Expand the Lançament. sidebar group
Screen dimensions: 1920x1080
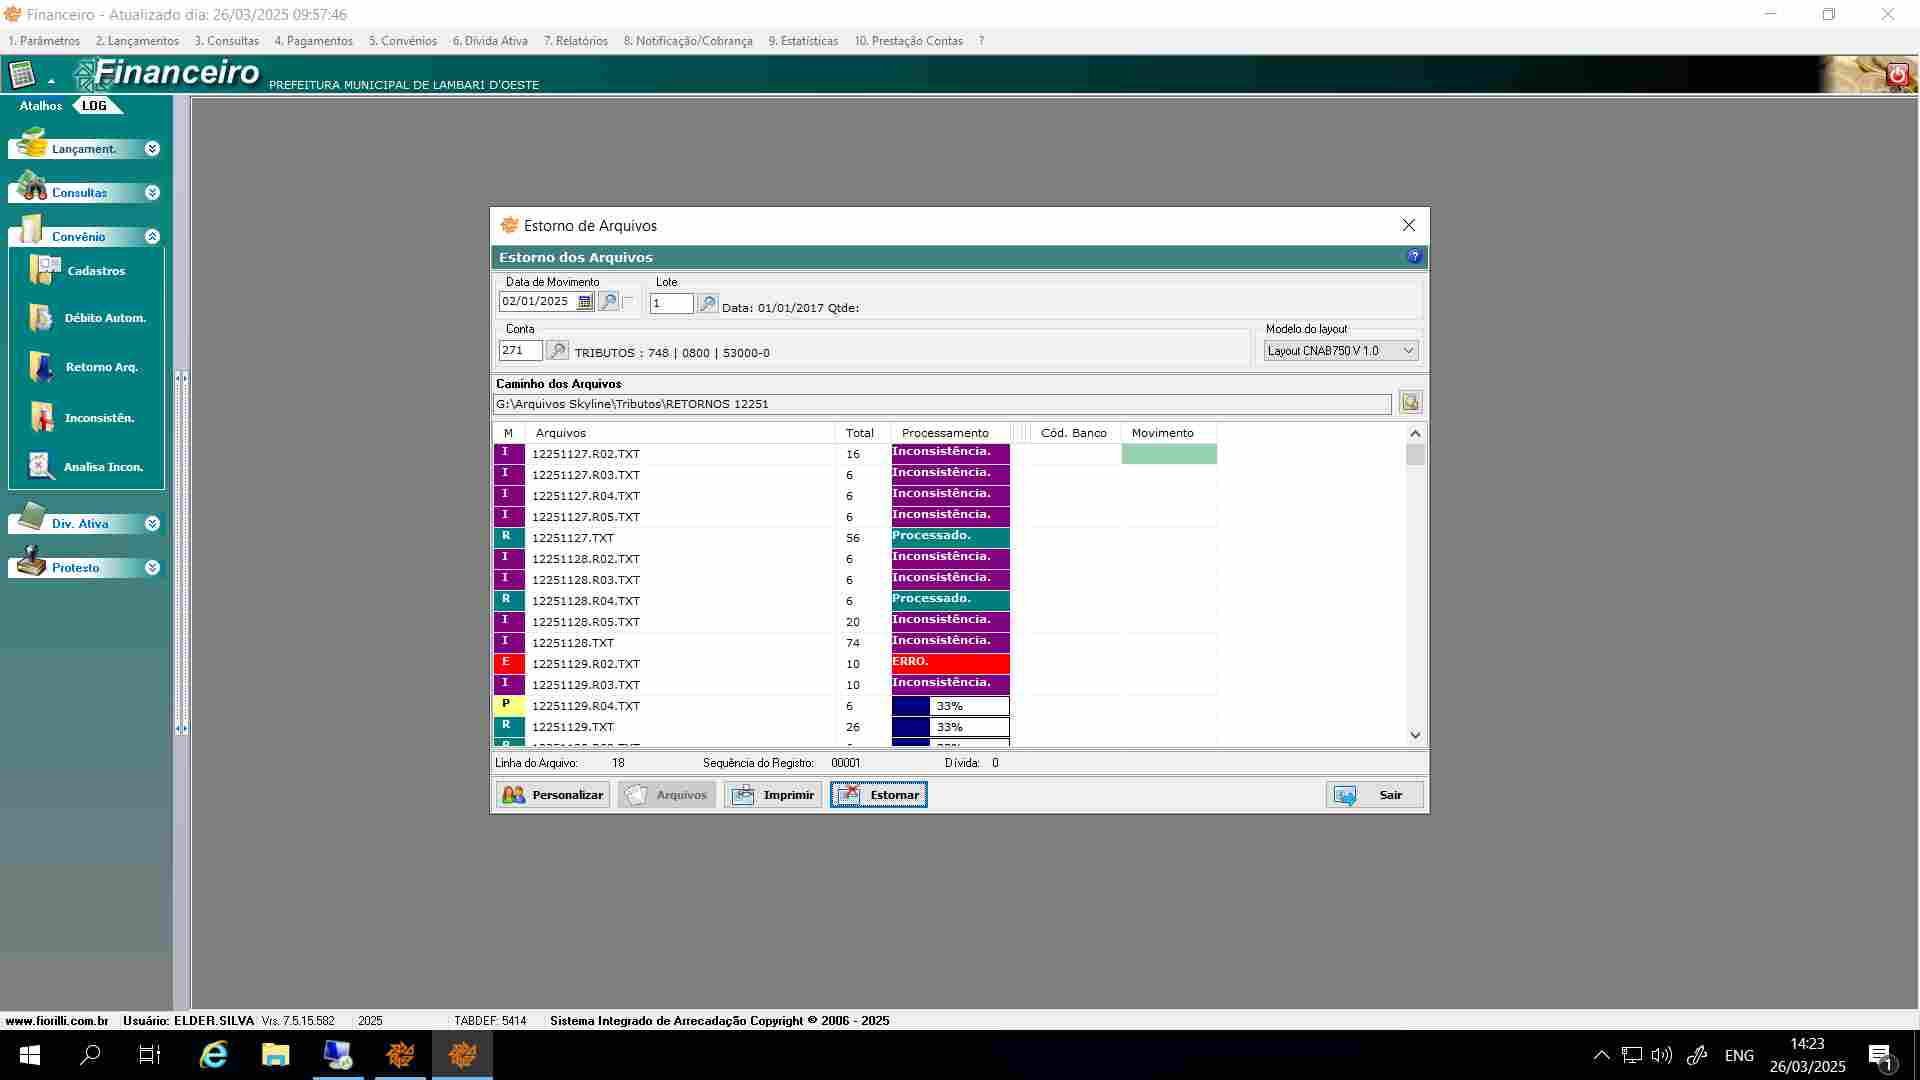152,149
